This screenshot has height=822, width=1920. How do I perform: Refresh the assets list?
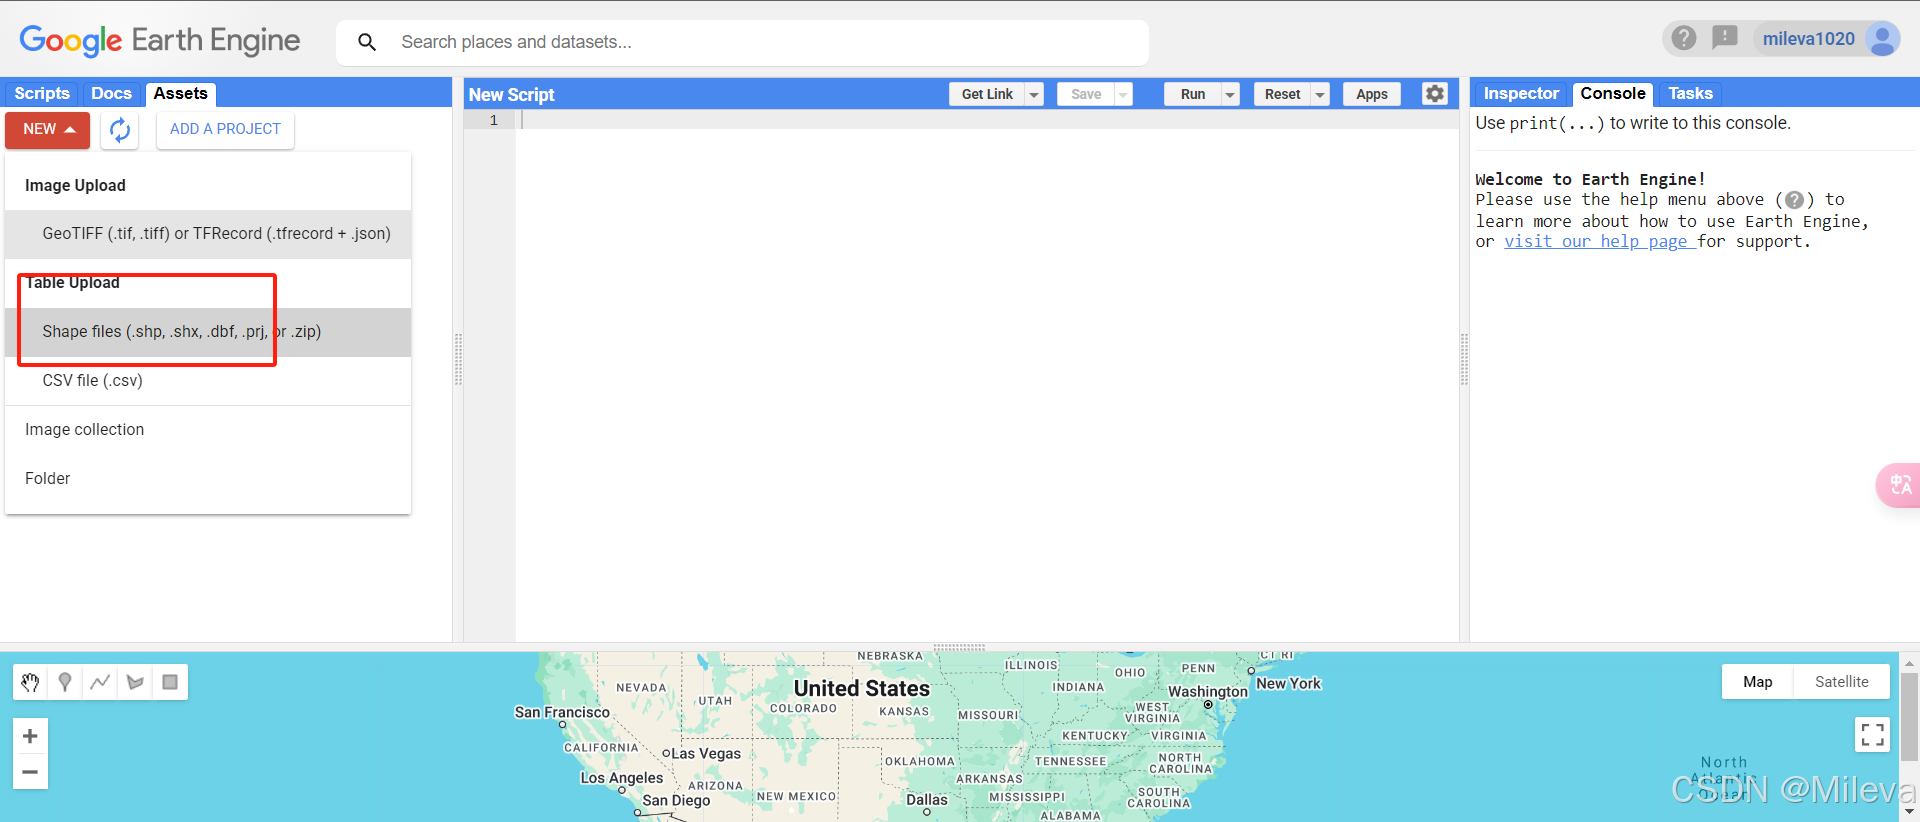click(x=120, y=130)
